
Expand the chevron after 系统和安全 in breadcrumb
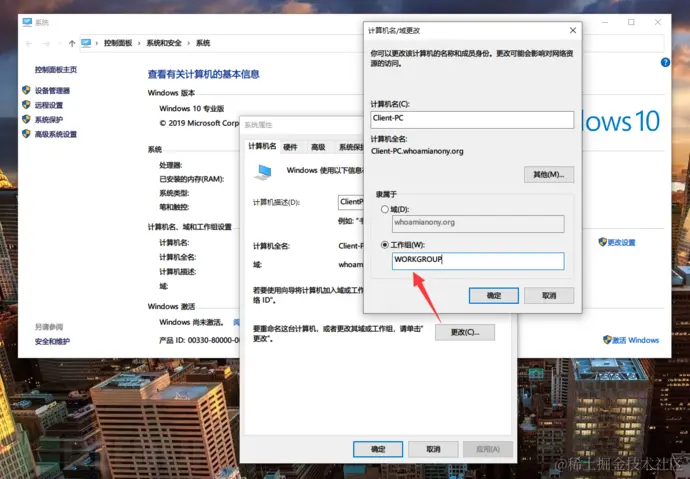pyautogui.click(x=188, y=43)
